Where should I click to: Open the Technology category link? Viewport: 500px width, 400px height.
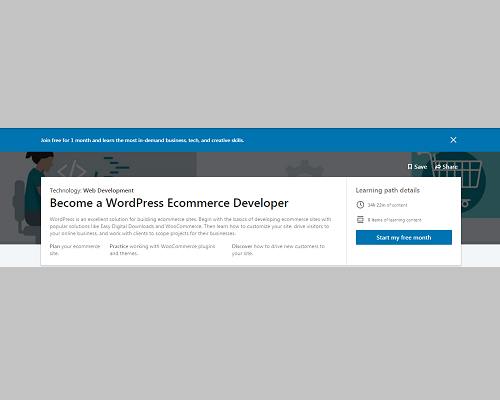click(x=65, y=190)
